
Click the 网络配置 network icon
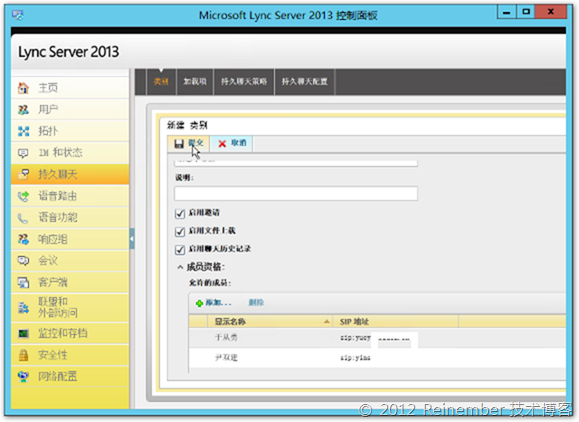(23, 377)
